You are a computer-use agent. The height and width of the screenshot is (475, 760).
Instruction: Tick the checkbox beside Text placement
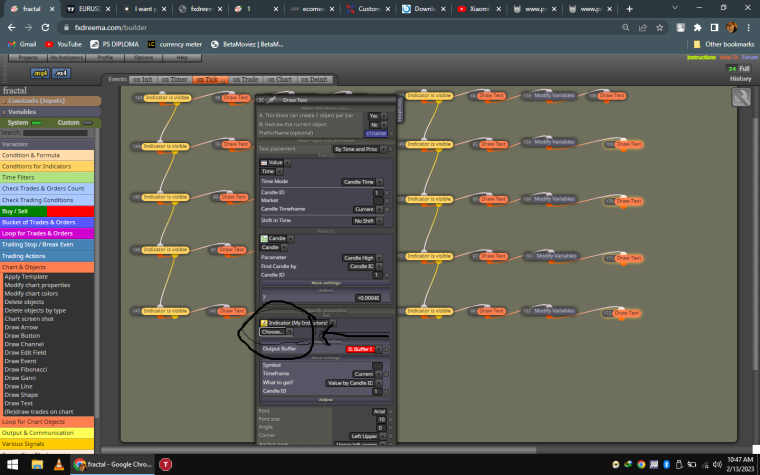pos(391,149)
